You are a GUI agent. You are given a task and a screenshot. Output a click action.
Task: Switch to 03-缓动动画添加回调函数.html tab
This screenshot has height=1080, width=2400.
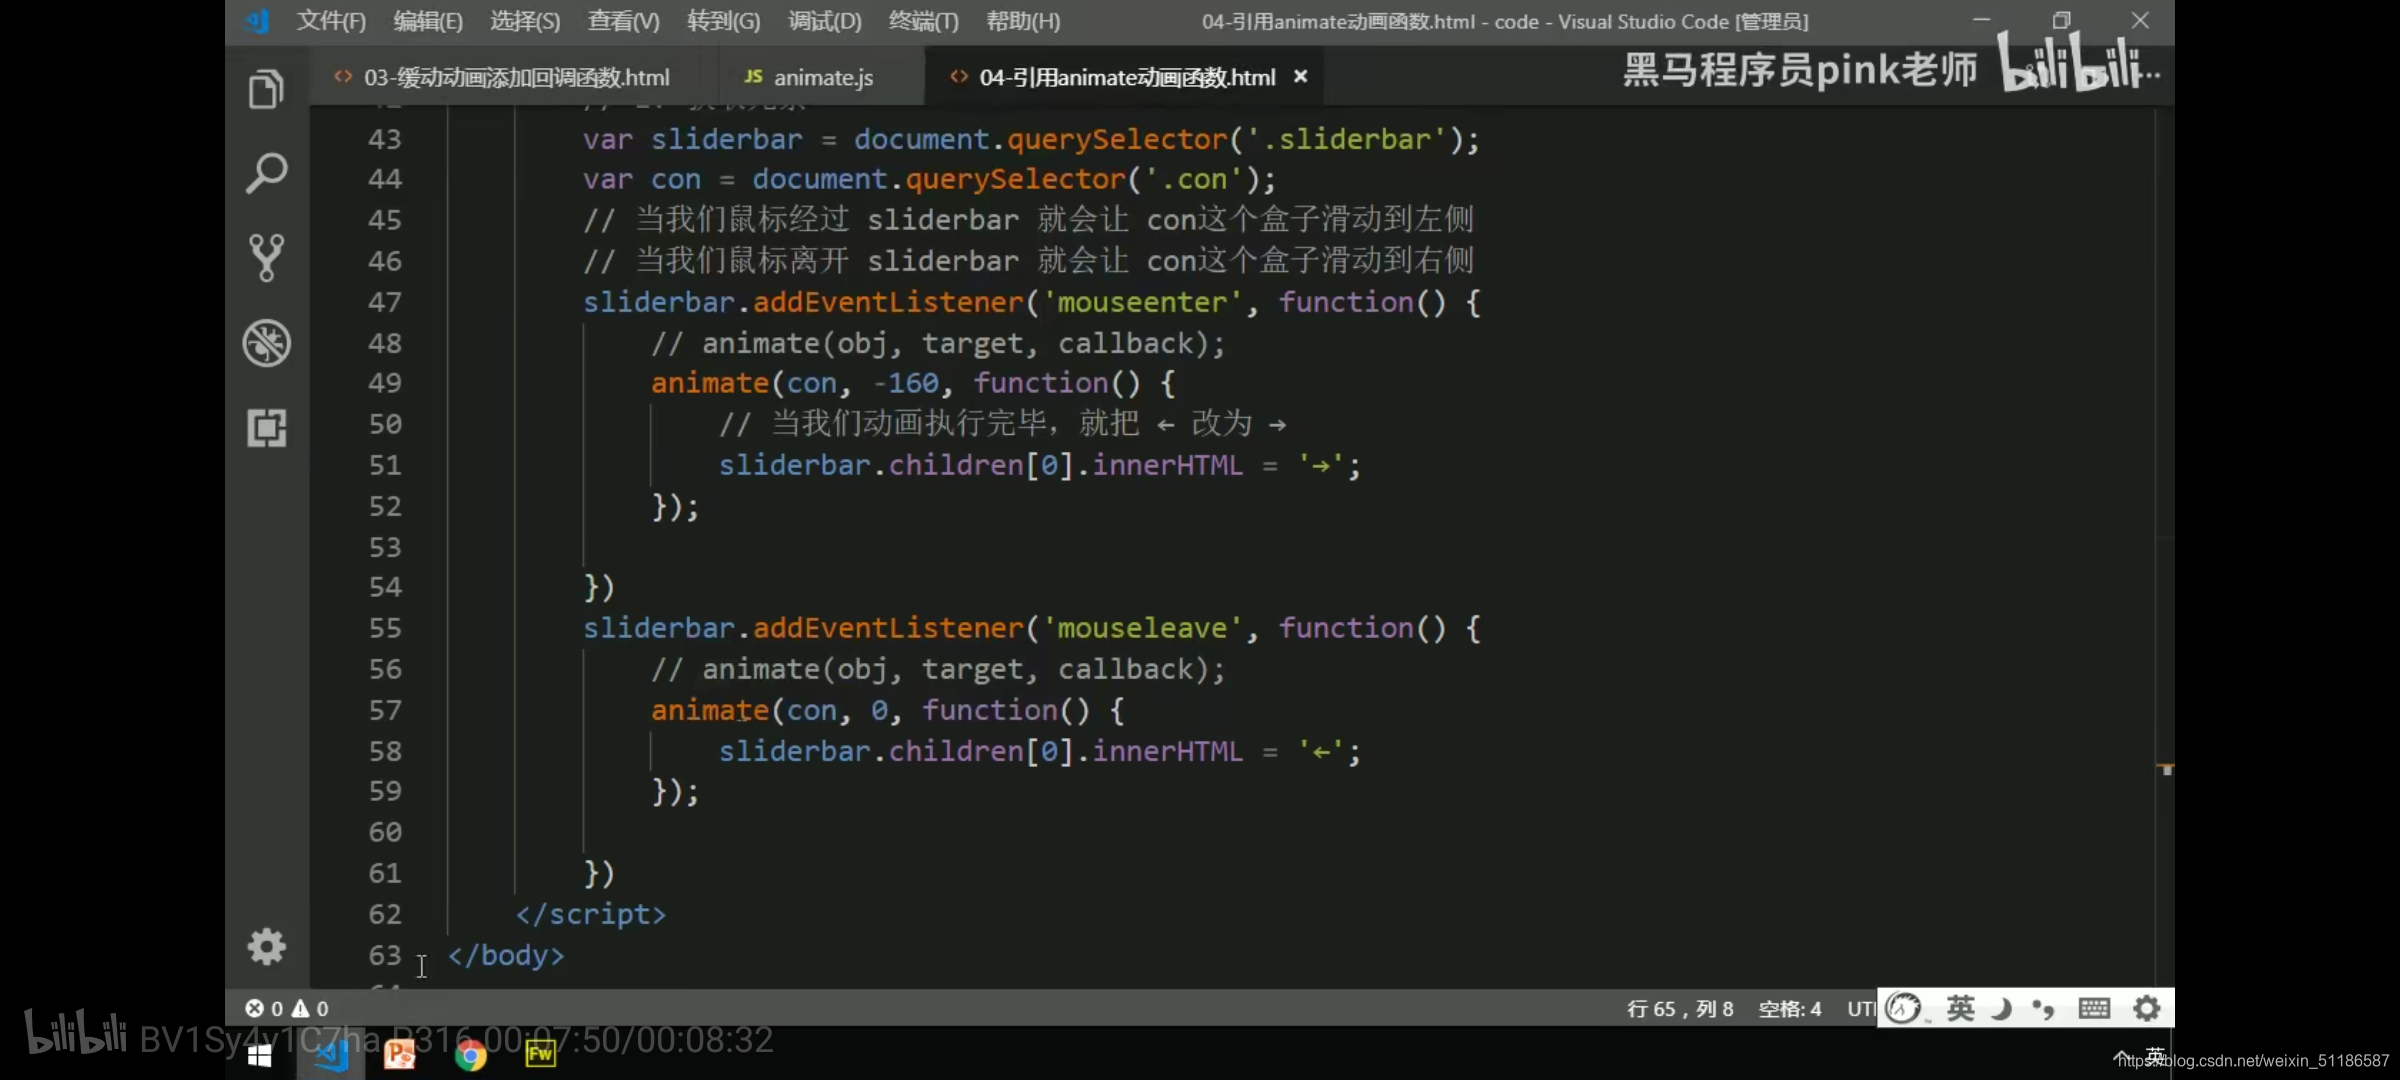tap(516, 77)
